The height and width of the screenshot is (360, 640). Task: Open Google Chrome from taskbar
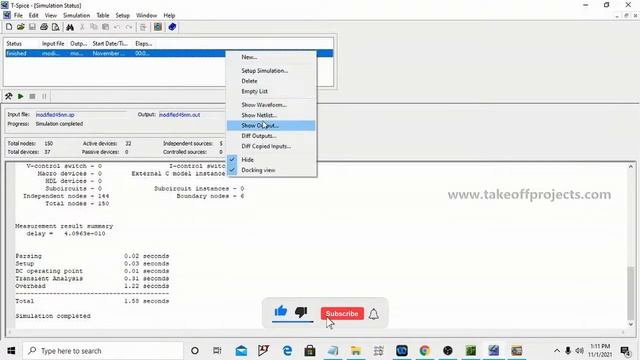(x=424, y=351)
